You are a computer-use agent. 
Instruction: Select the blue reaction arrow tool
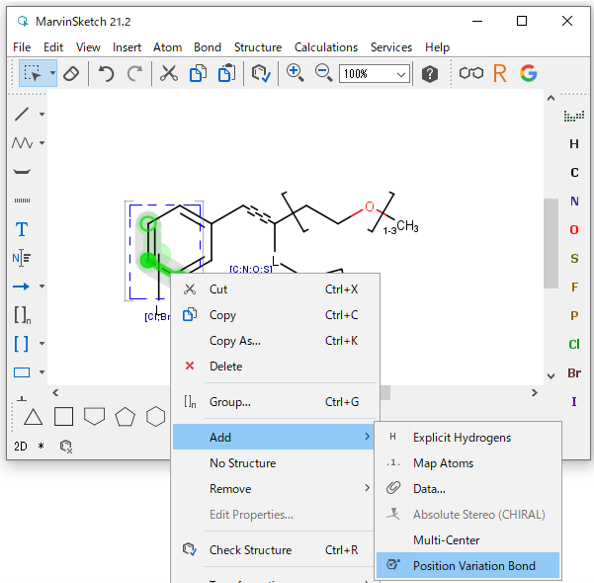point(21,286)
